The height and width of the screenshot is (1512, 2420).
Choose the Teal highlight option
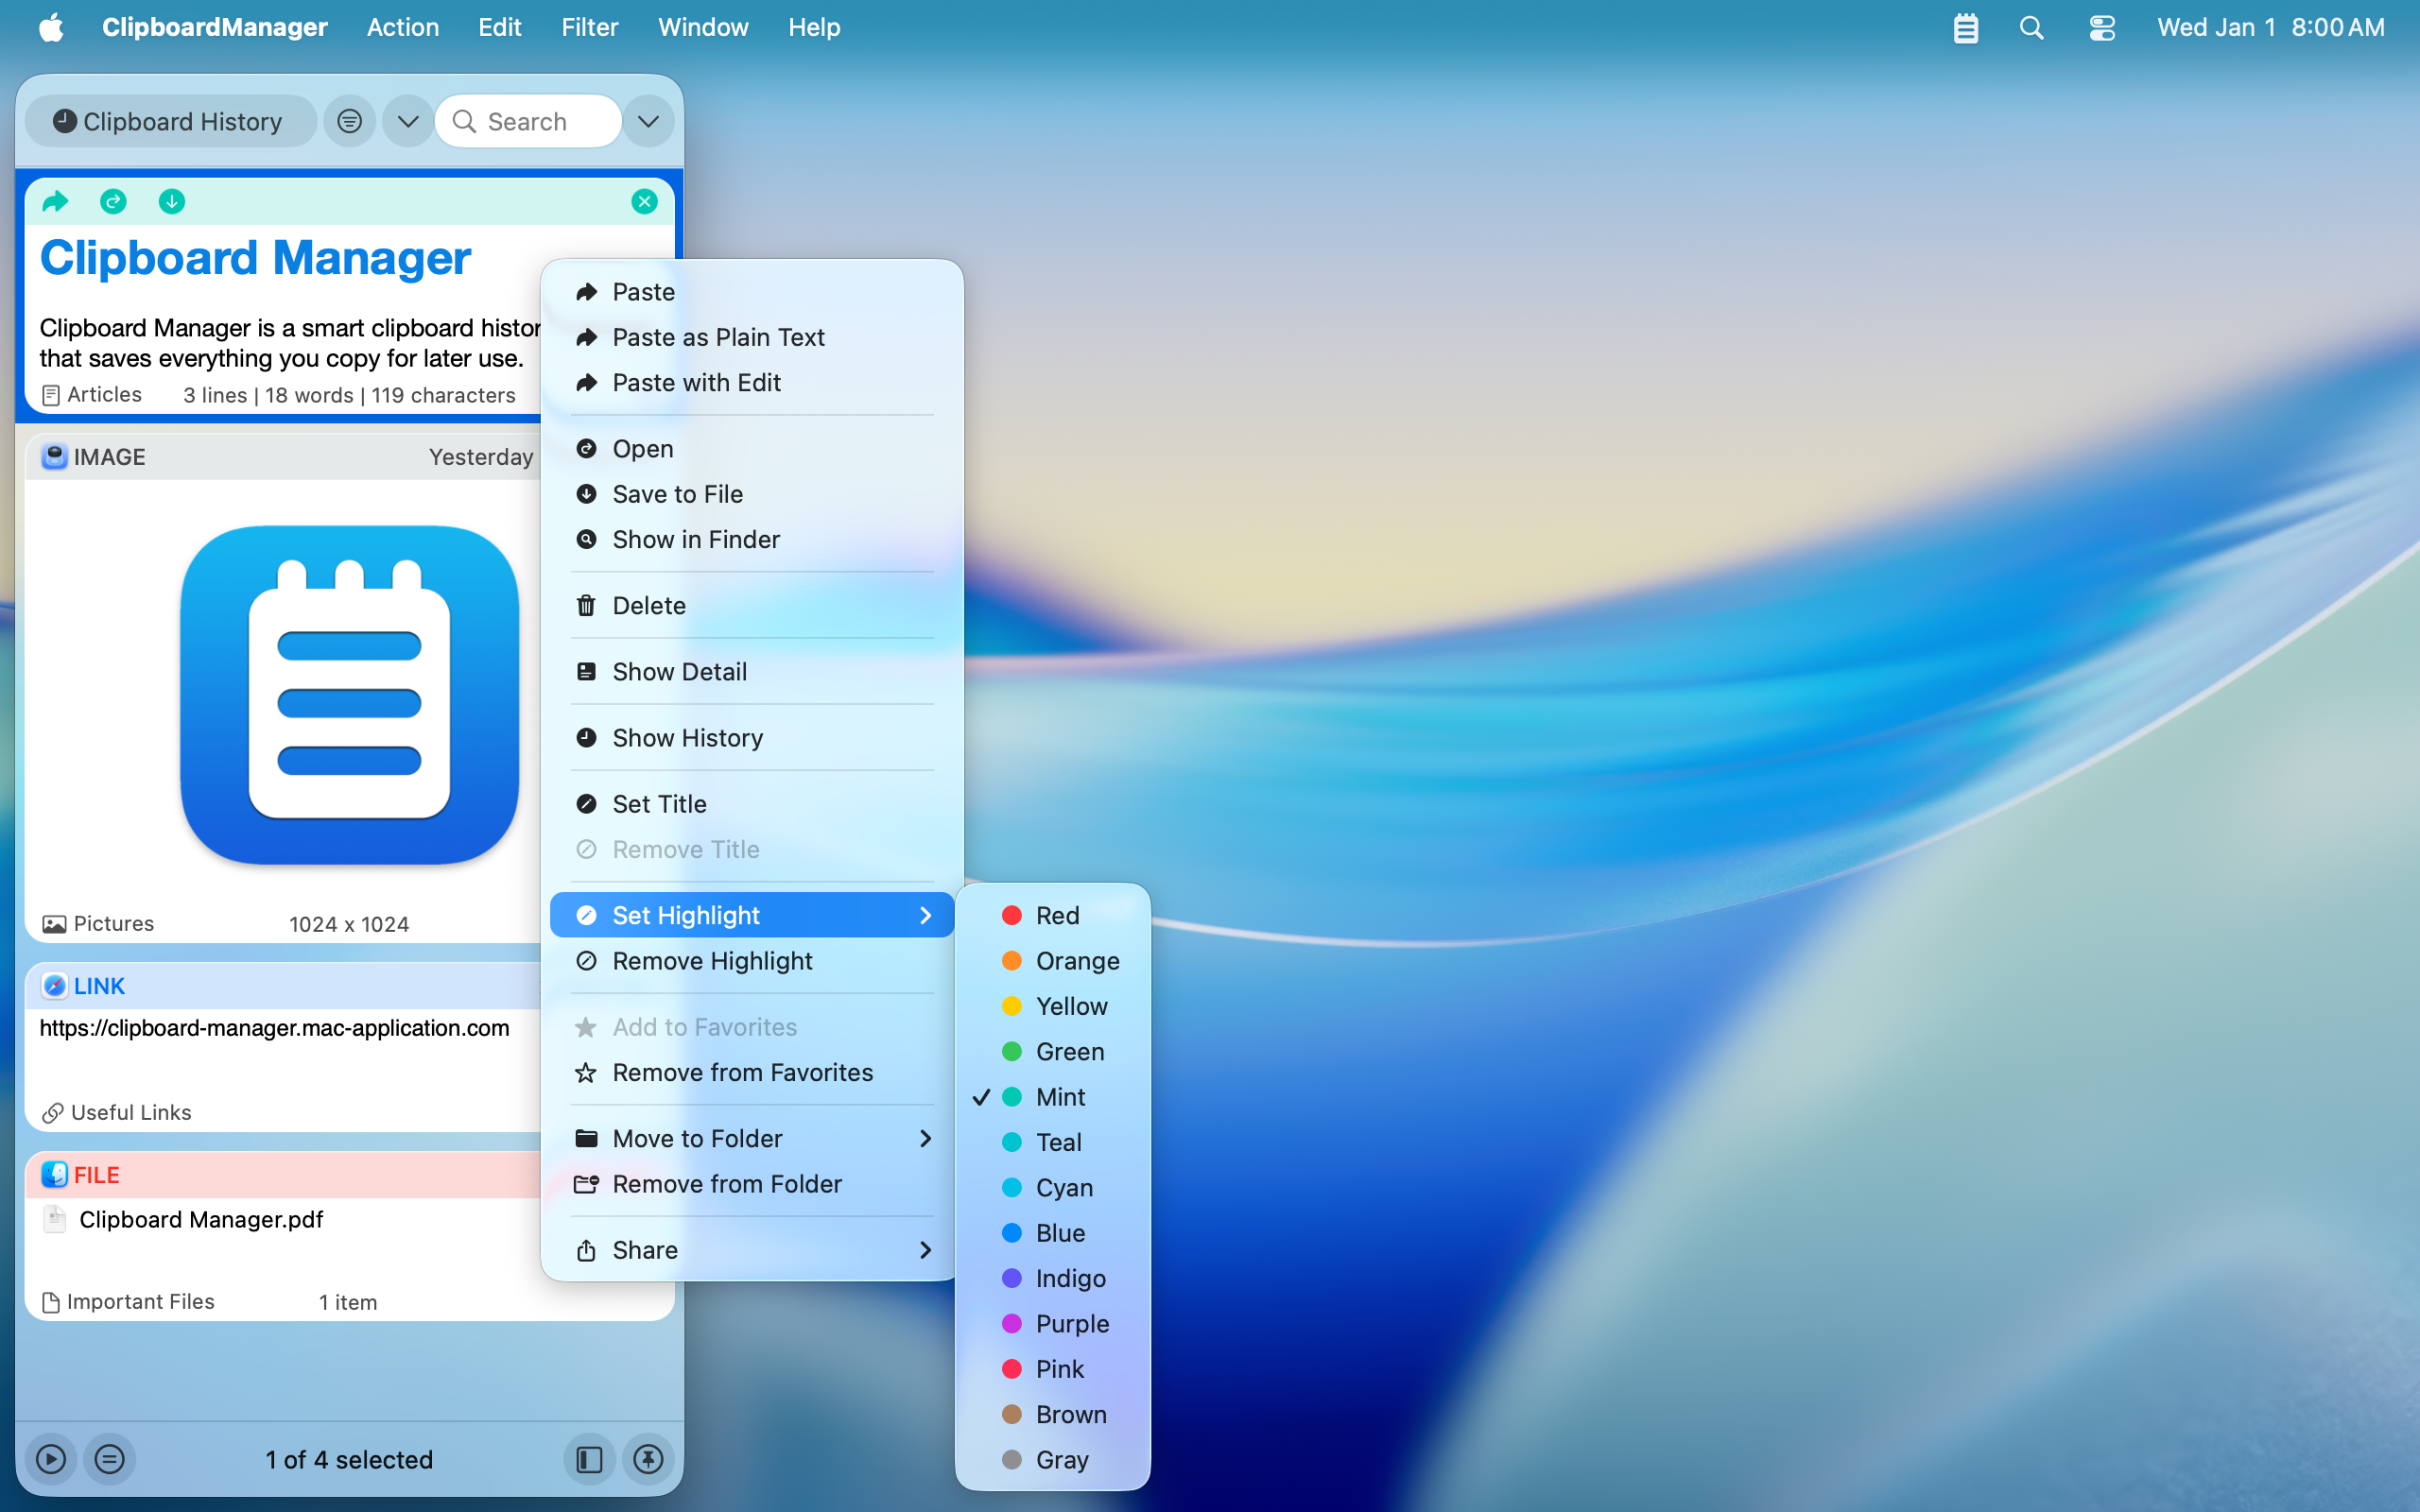pos(1058,1142)
